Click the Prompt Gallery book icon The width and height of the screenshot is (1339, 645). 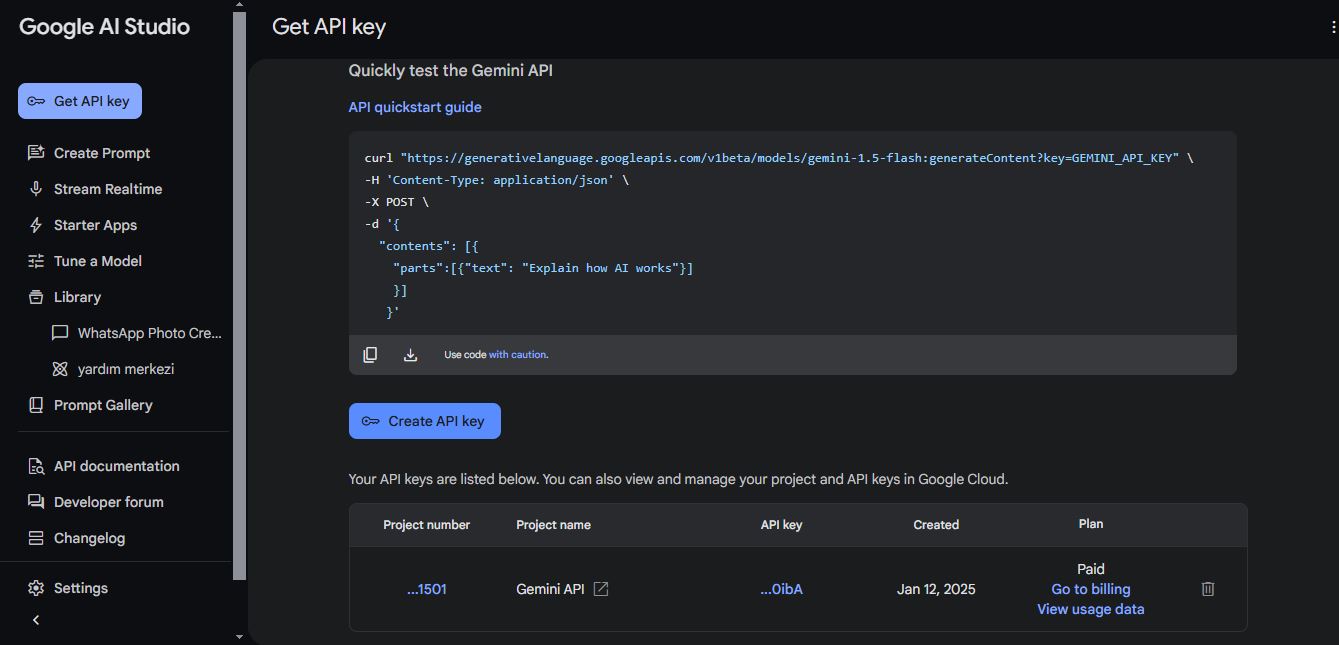point(36,405)
